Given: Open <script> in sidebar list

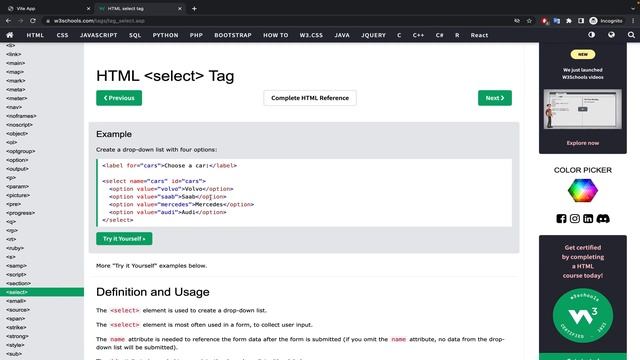Looking at the screenshot, I should coord(16,275).
